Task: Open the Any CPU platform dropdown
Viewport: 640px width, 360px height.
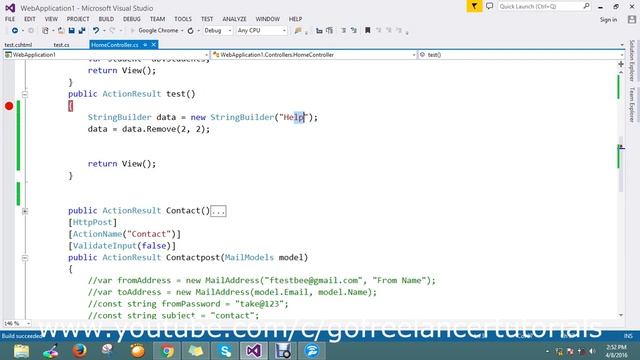Action: (261, 31)
